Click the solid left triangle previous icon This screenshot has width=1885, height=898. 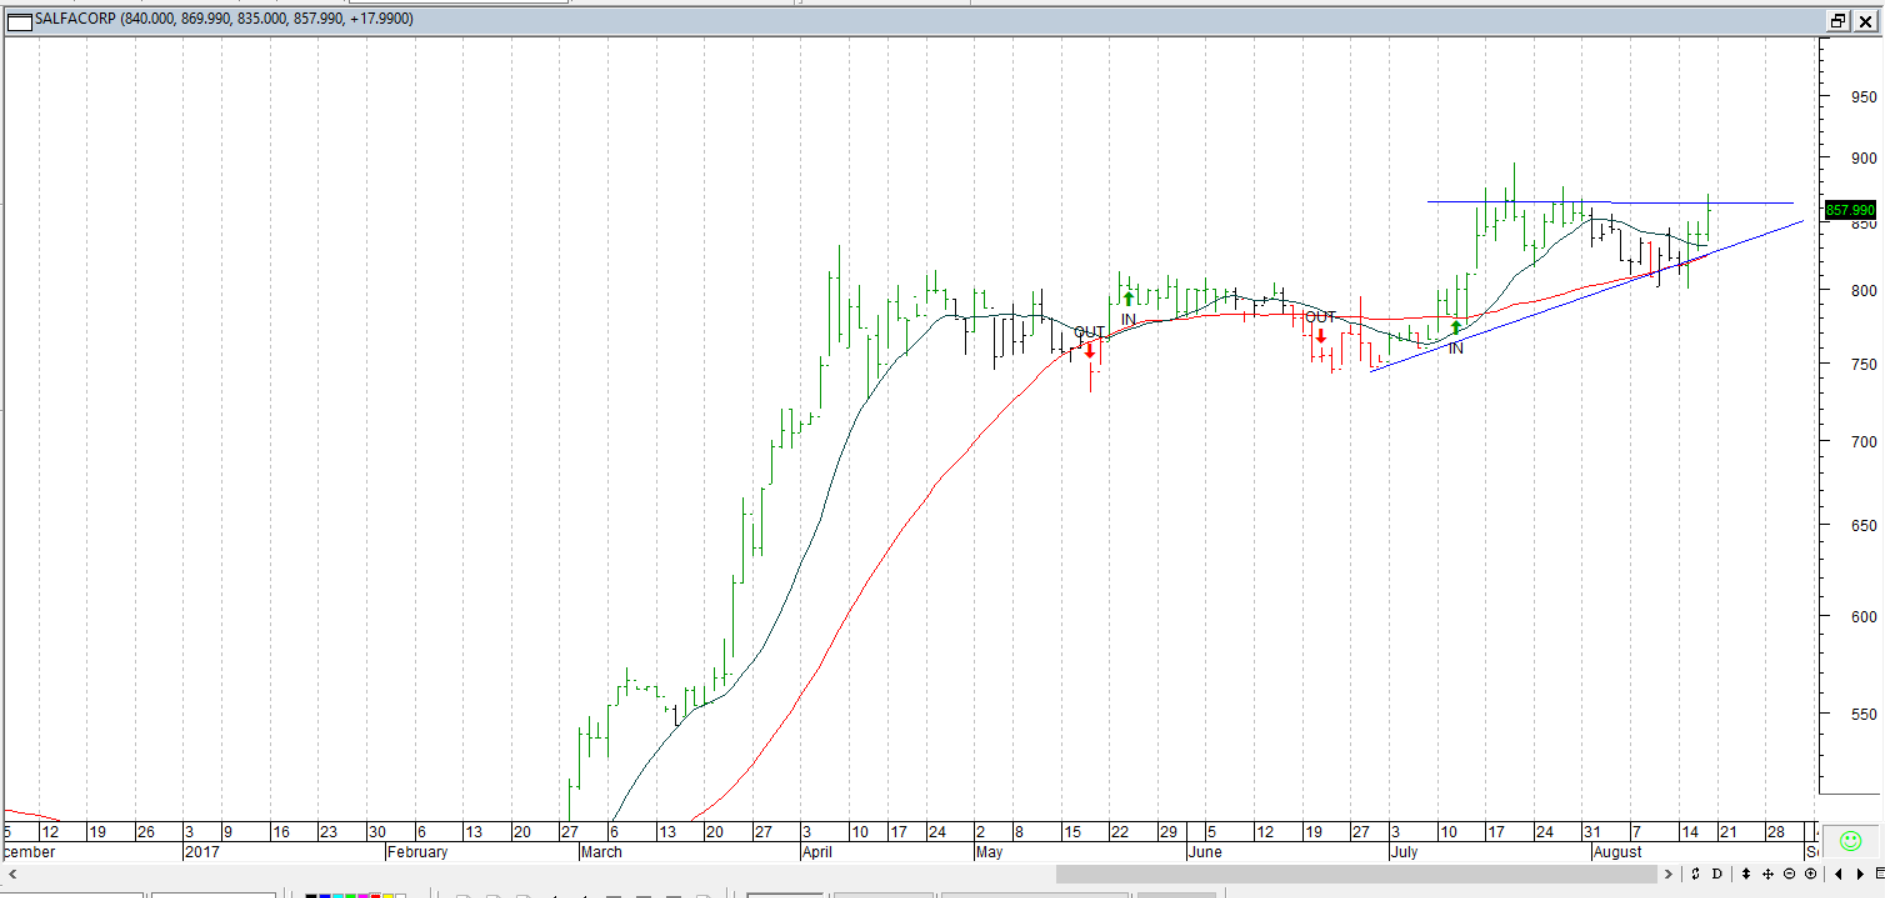(1838, 874)
